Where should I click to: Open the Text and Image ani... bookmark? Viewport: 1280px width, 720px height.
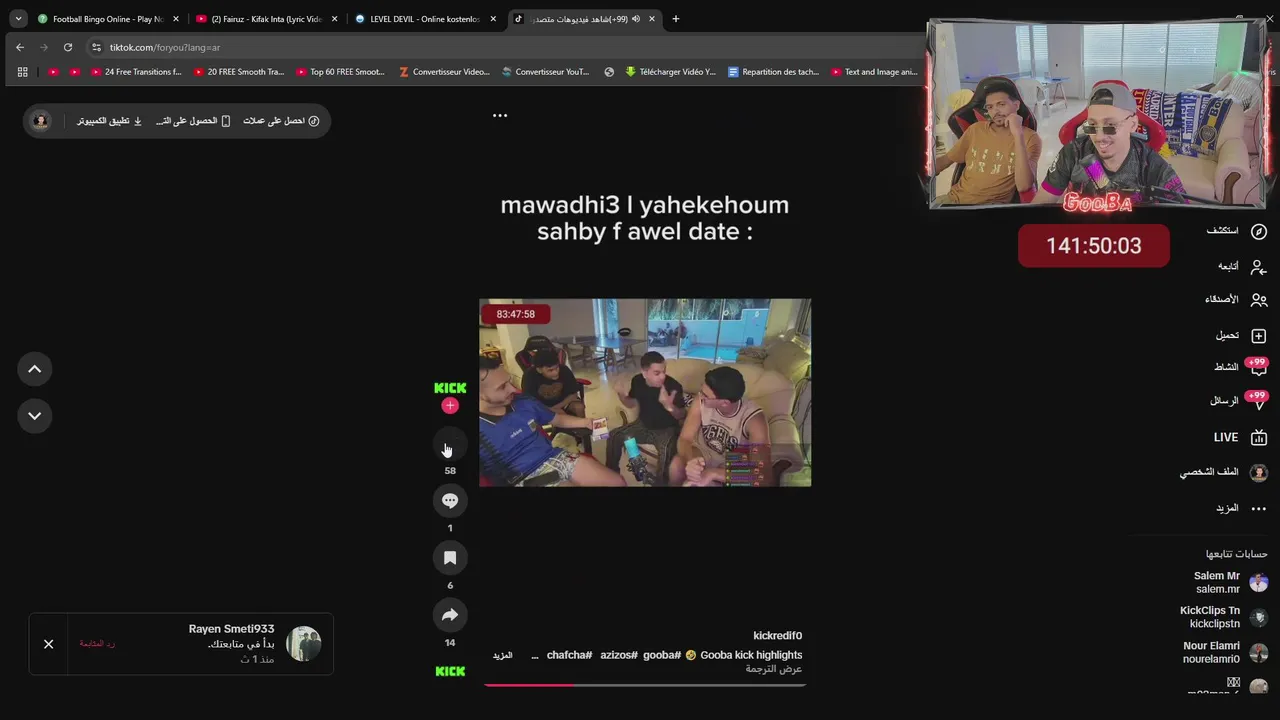tap(874, 72)
